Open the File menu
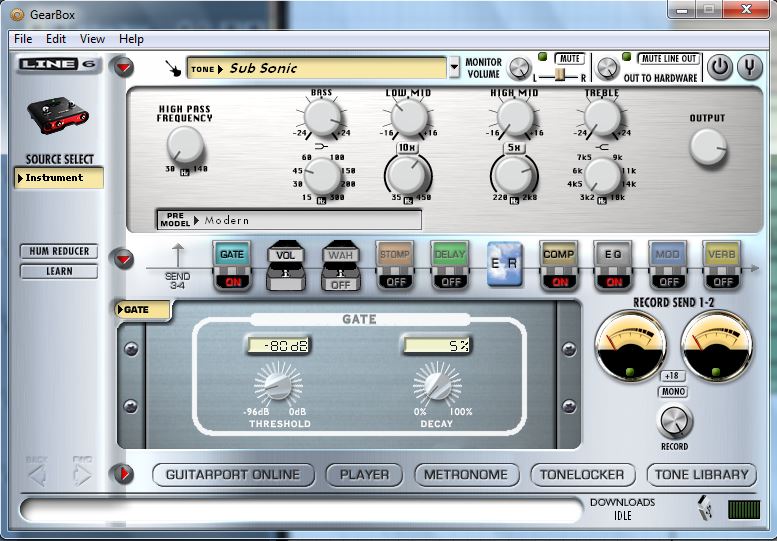 tap(23, 39)
